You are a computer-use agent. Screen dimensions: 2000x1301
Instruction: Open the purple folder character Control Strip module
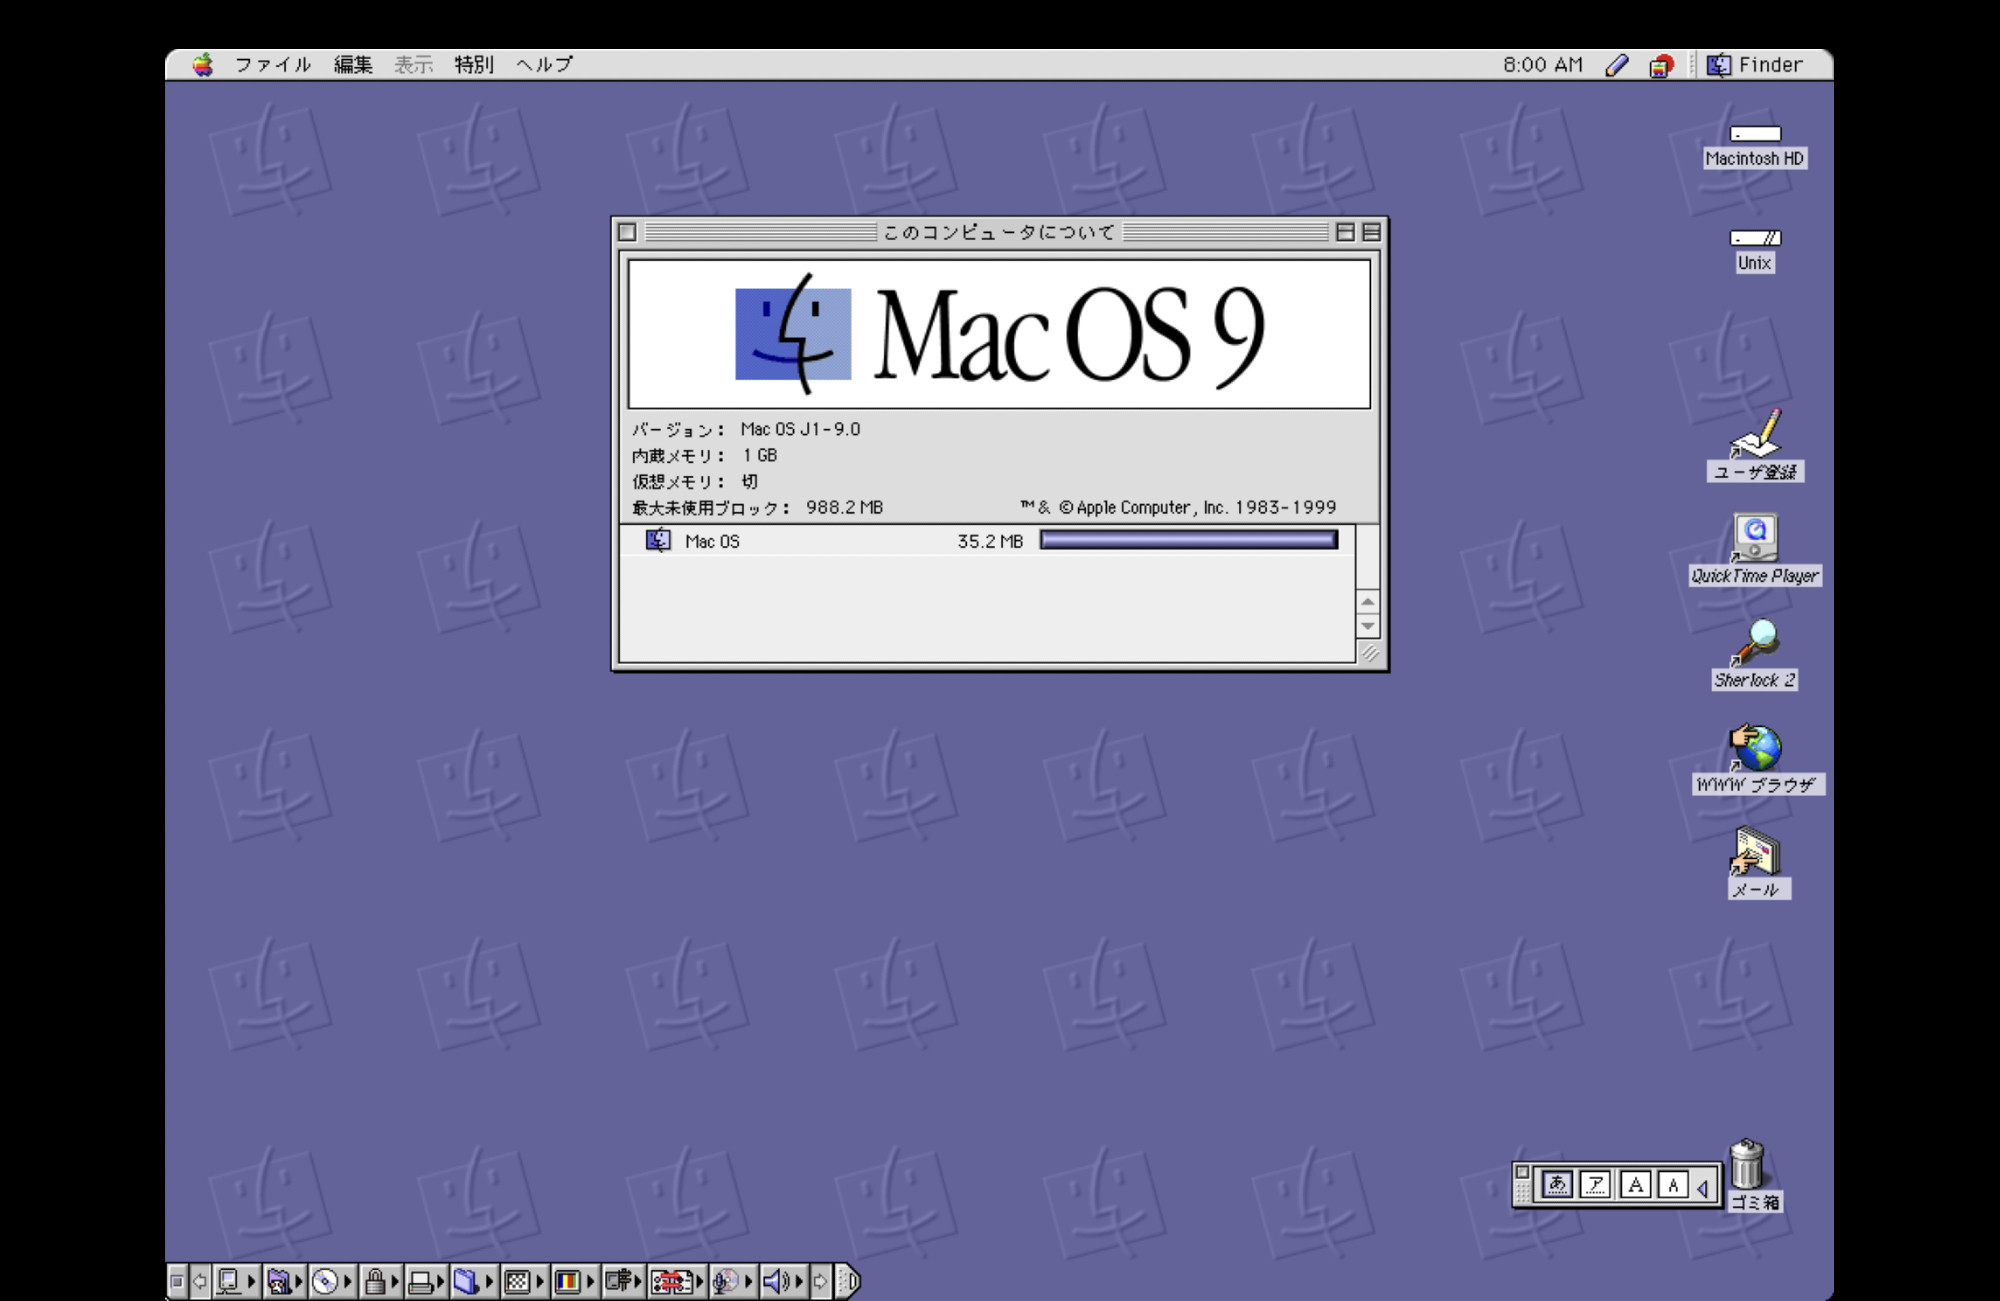tap(284, 1281)
